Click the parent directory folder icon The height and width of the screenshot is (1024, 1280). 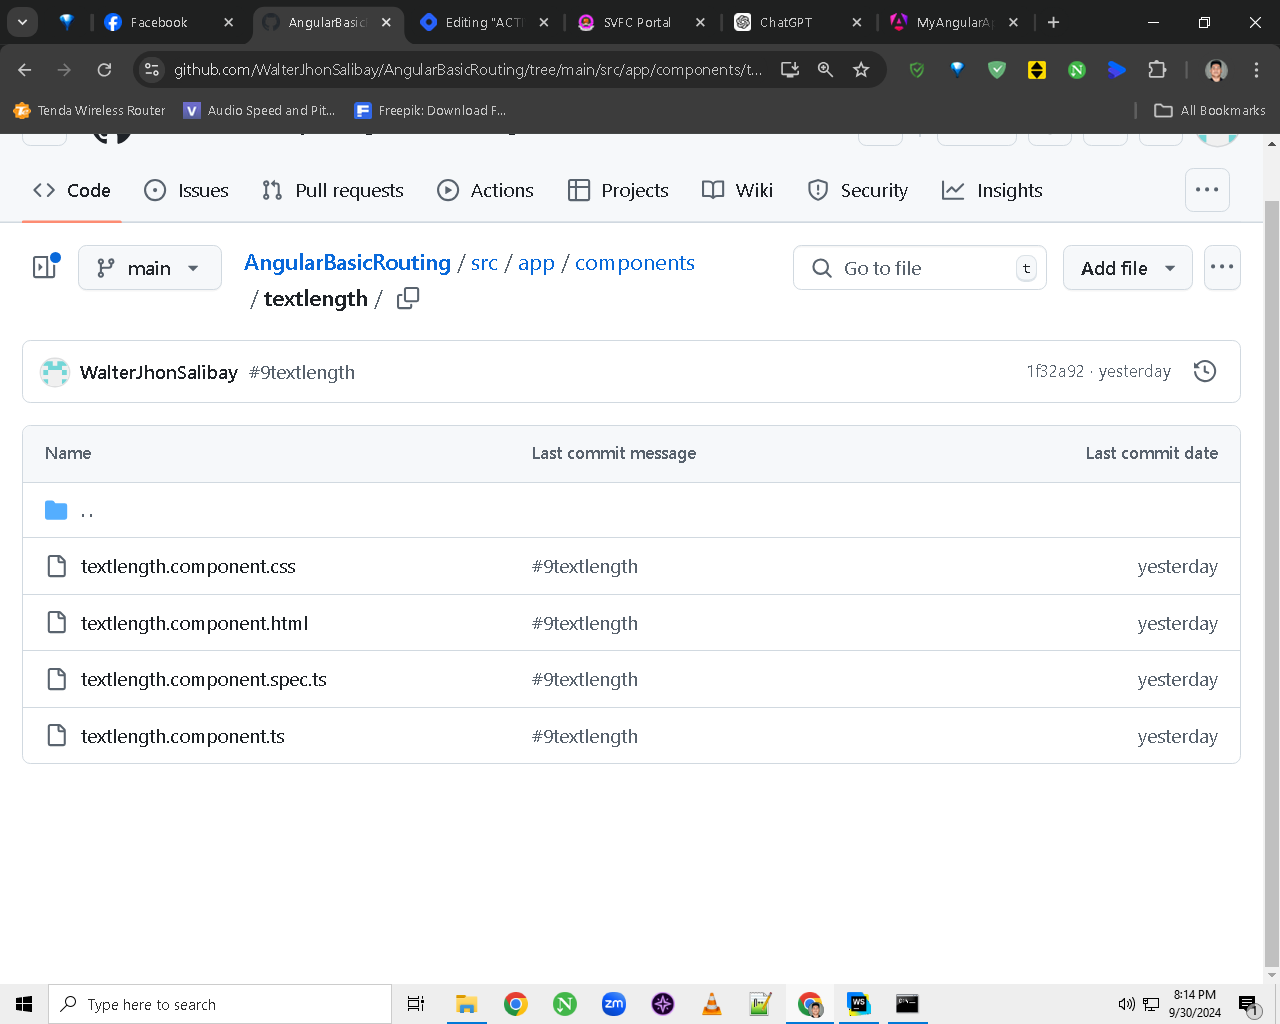56,511
